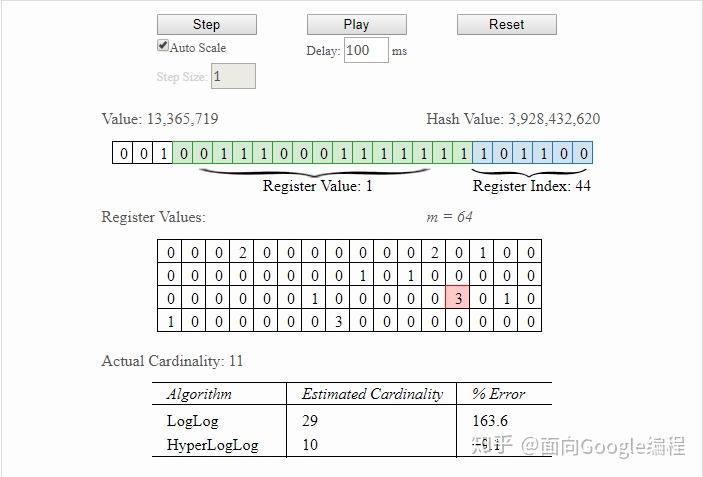Click the % Error column header

point(498,394)
